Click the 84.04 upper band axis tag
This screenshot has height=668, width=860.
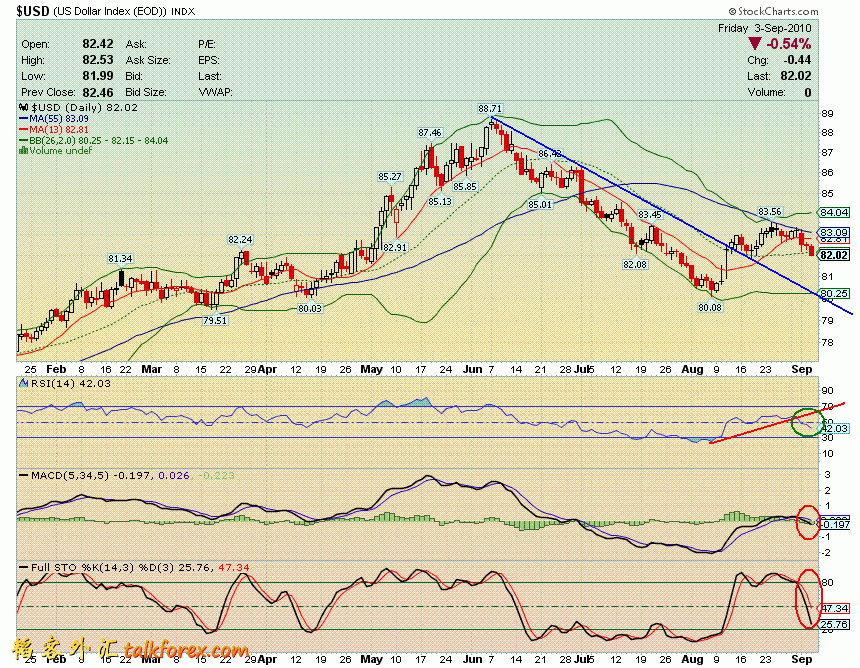[x=834, y=212]
